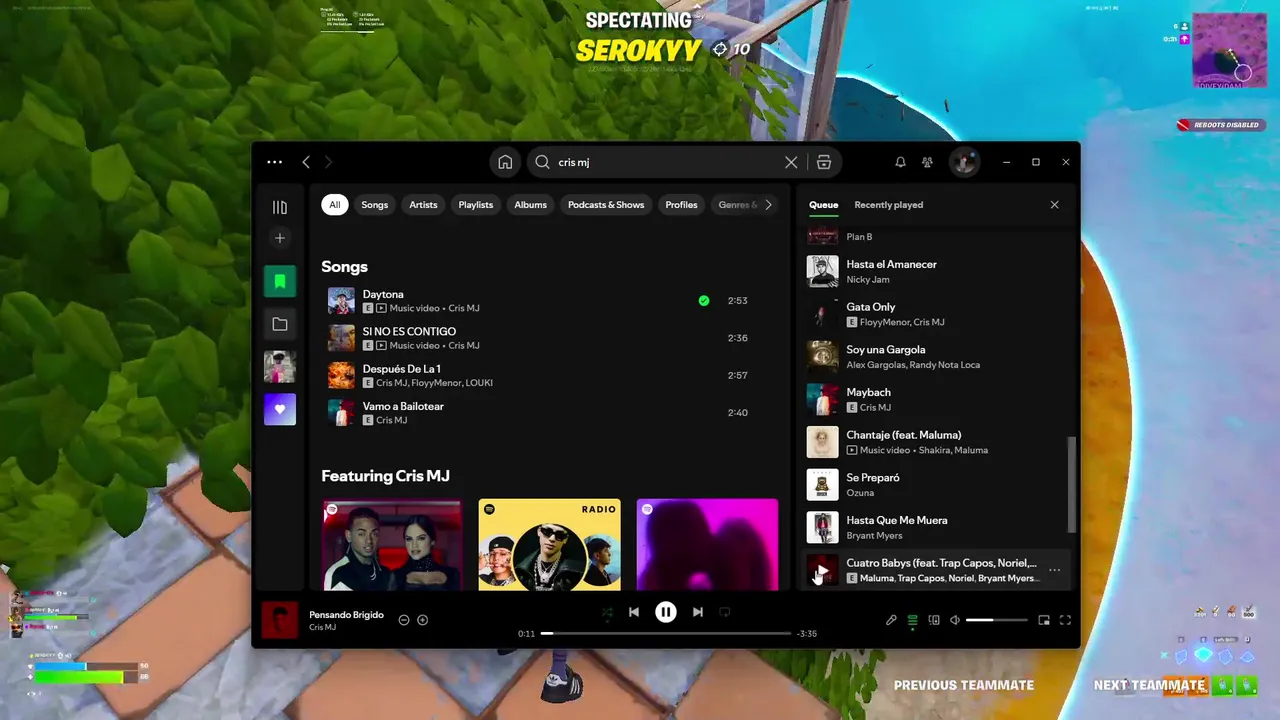Seek within the song progress bar
This screenshot has height=720, width=1280.
pos(666,633)
